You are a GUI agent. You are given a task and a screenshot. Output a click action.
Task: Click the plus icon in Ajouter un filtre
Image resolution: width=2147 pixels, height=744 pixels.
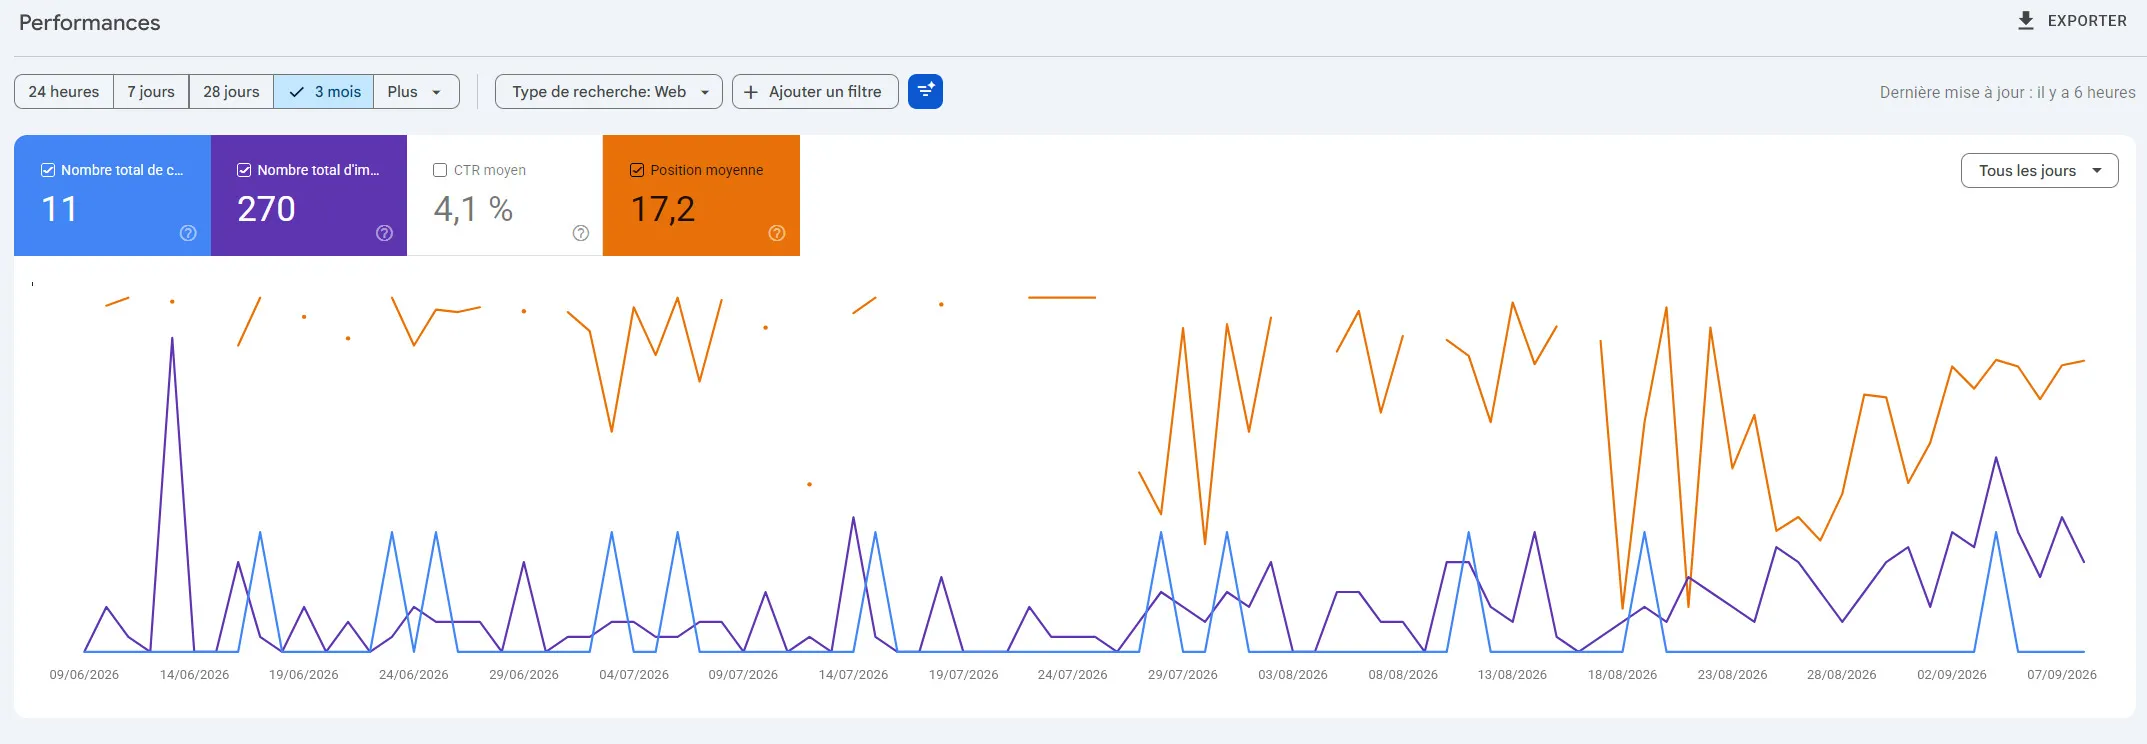pyautogui.click(x=751, y=92)
